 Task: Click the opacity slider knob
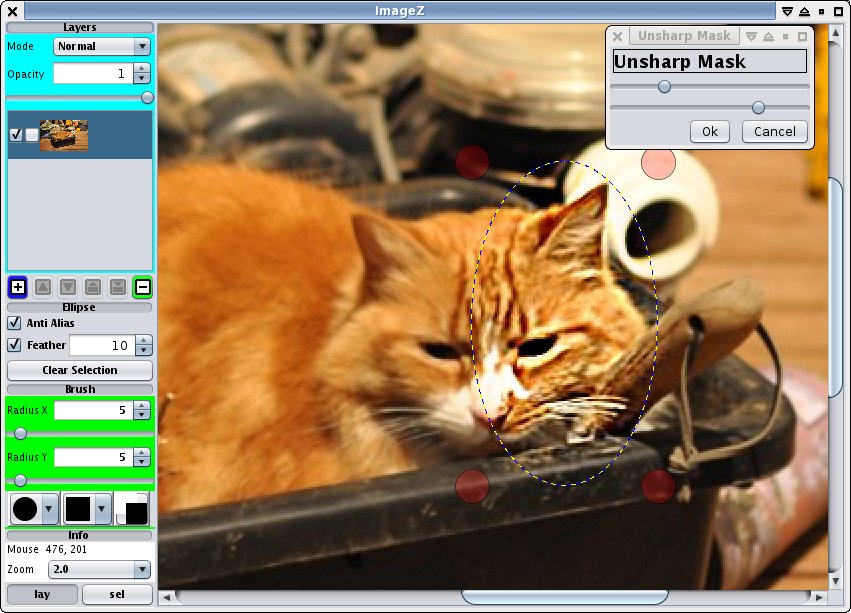point(147,98)
